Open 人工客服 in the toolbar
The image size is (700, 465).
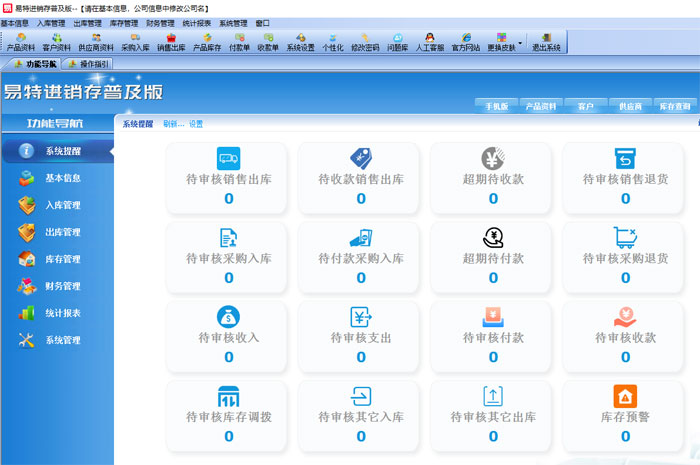[x=430, y=41]
